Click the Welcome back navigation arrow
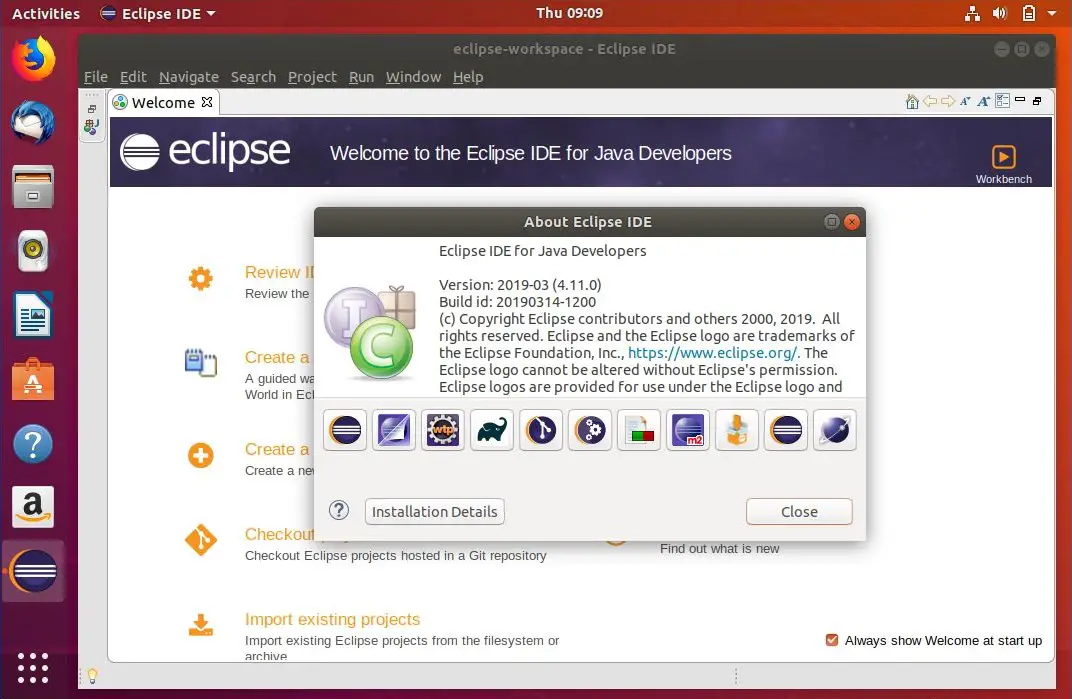Viewport: 1072px width, 699px height. pos(930,101)
